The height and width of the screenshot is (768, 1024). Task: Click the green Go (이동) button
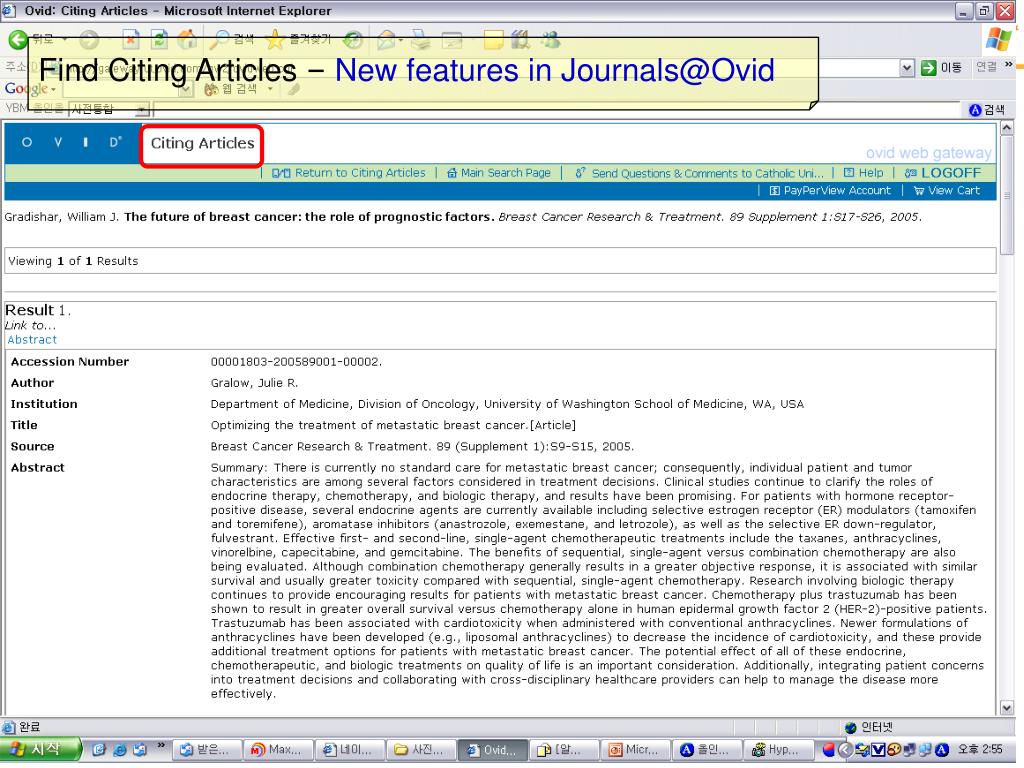[941, 67]
